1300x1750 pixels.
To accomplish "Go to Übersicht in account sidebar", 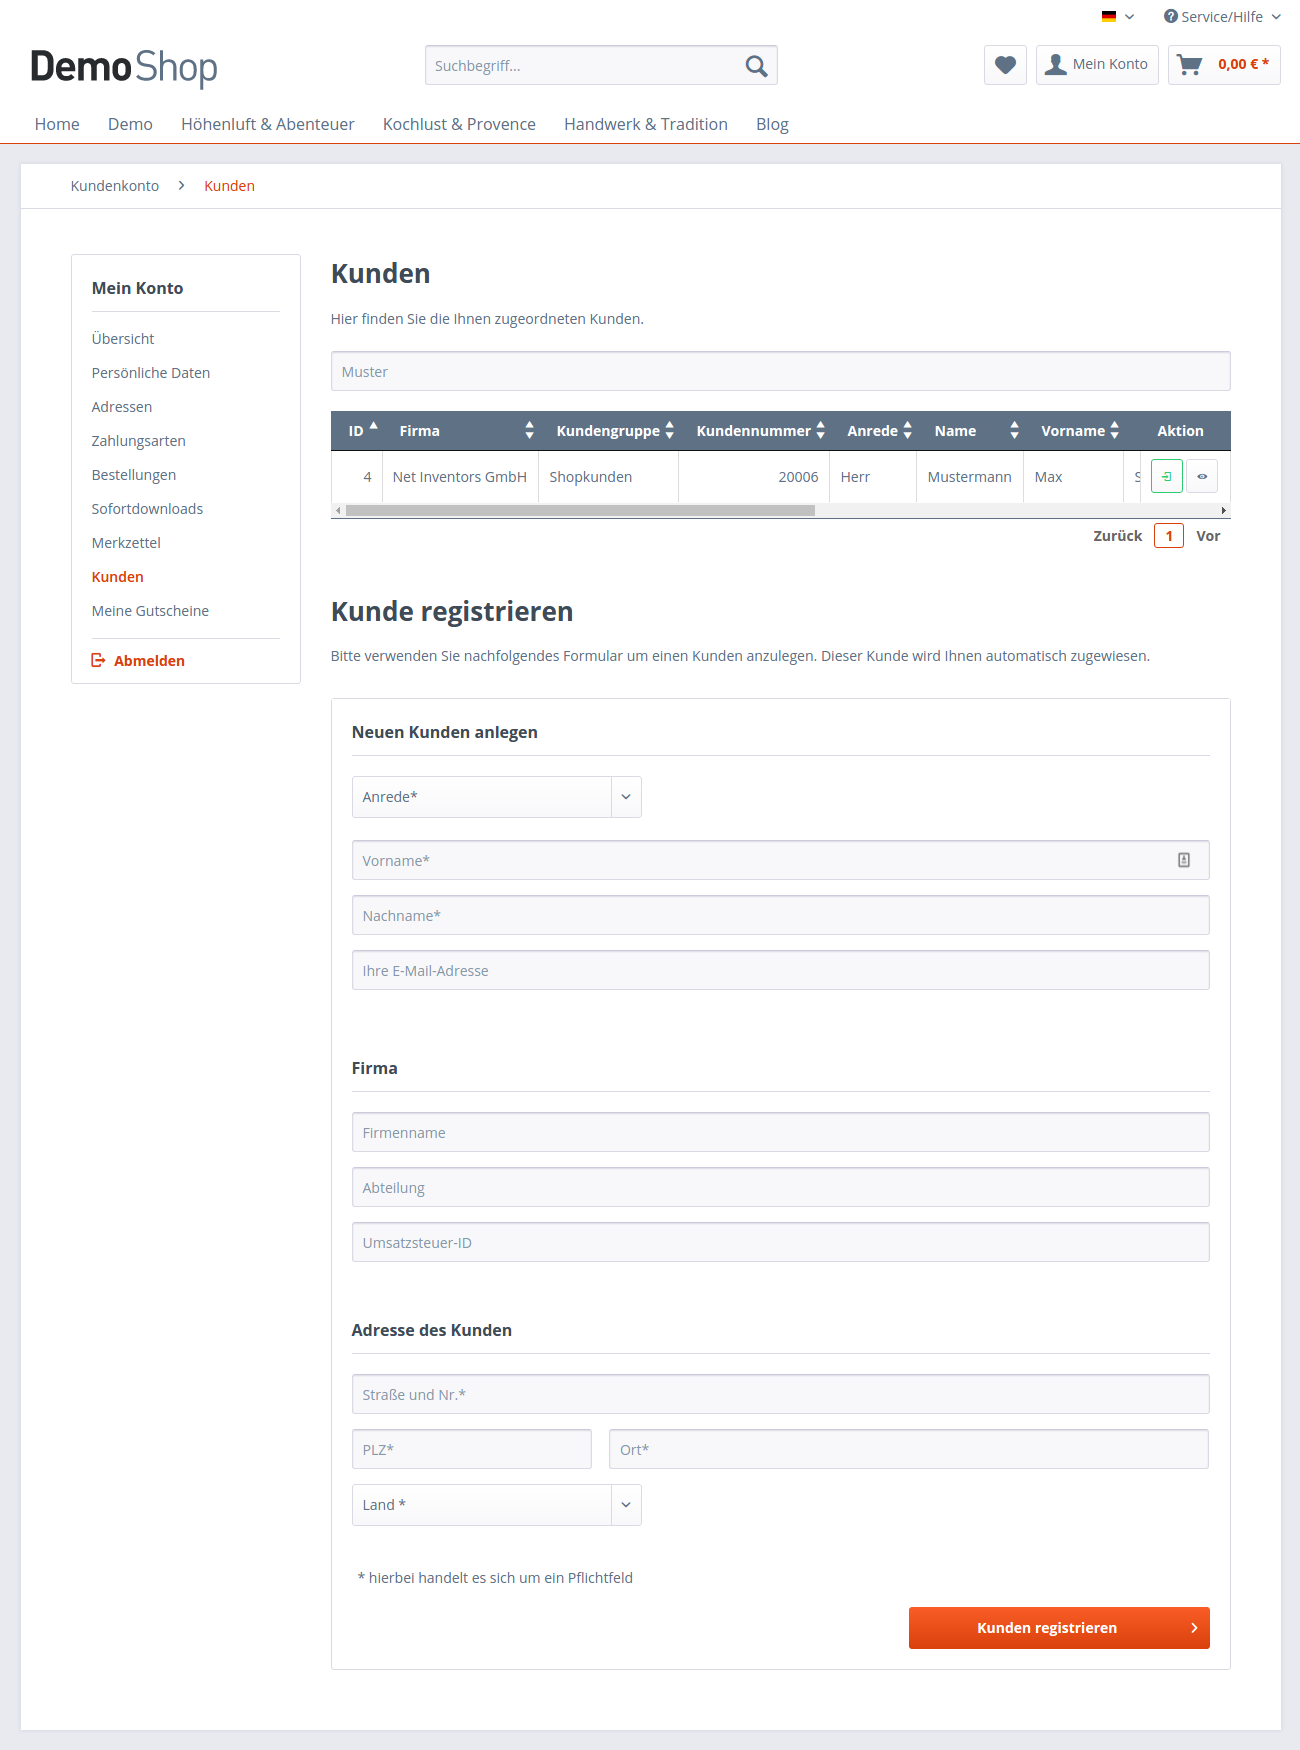I will 123,339.
